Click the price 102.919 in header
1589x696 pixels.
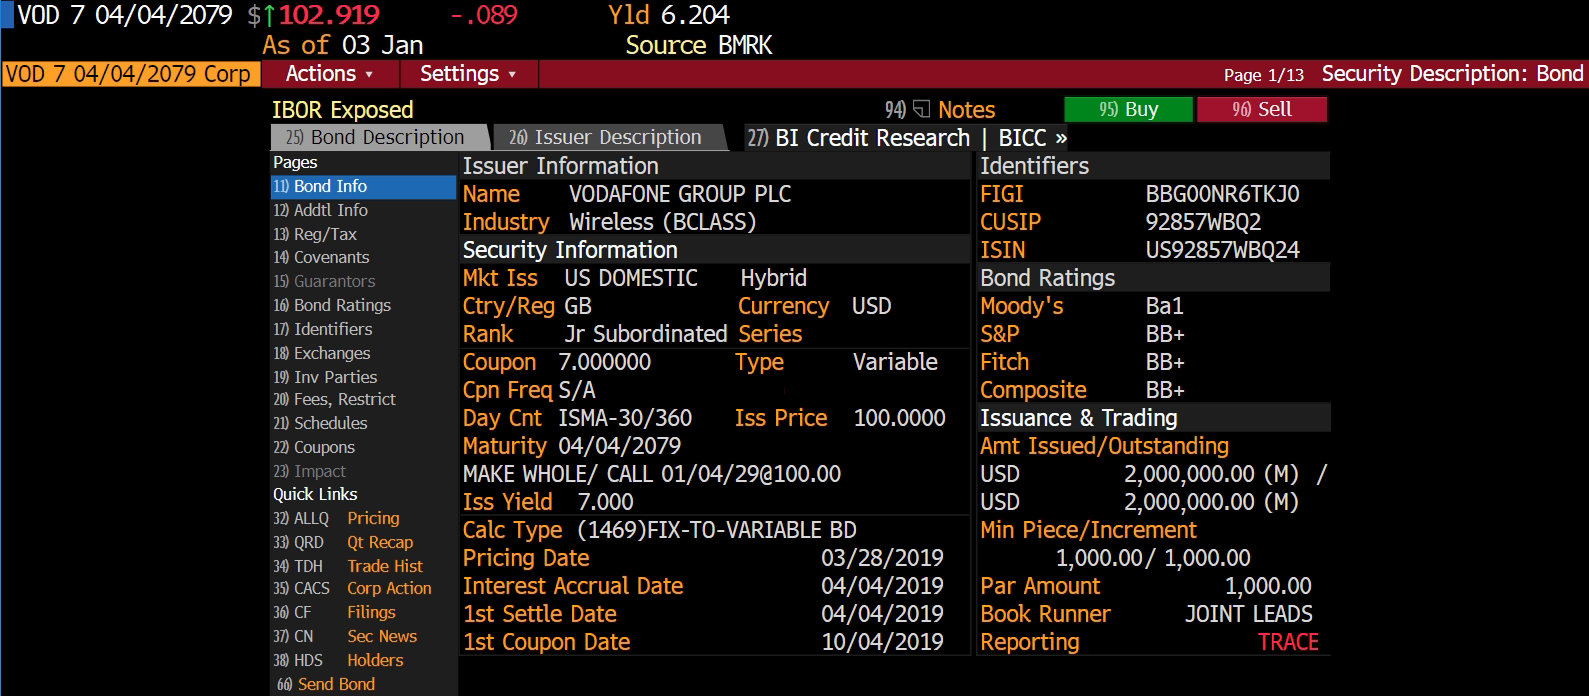[x=329, y=15]
